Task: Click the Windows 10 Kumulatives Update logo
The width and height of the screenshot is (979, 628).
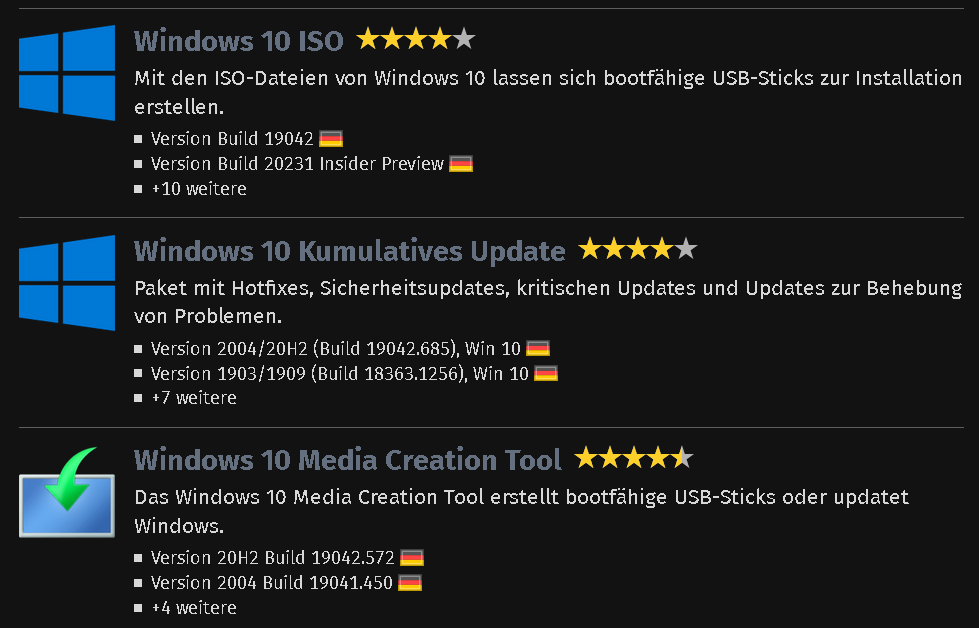Action: coord(67,283)
